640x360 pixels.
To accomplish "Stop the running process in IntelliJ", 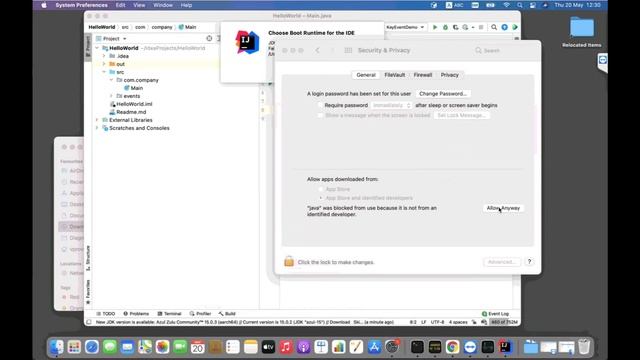I will point(481,27).
